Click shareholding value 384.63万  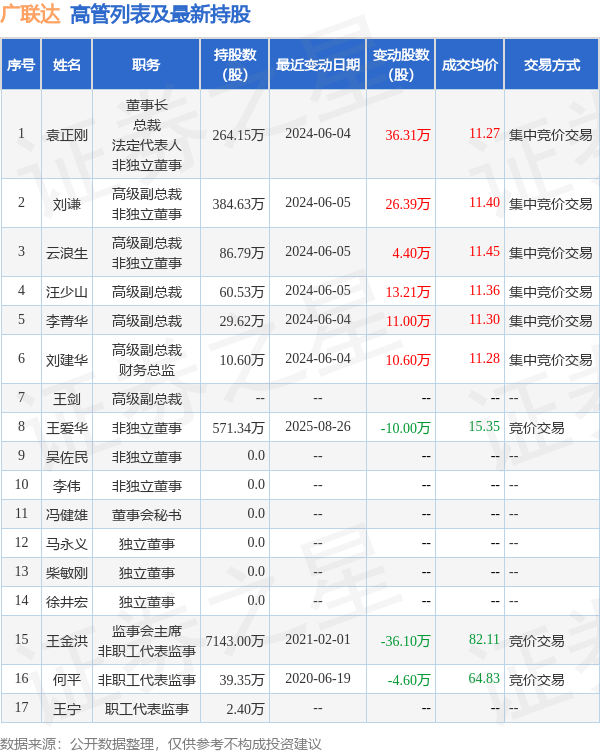(238, 204)
